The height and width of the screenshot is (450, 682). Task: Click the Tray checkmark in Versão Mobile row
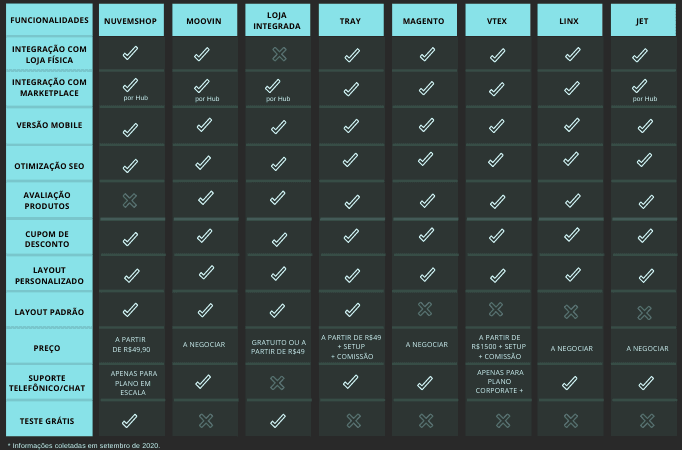351,126
